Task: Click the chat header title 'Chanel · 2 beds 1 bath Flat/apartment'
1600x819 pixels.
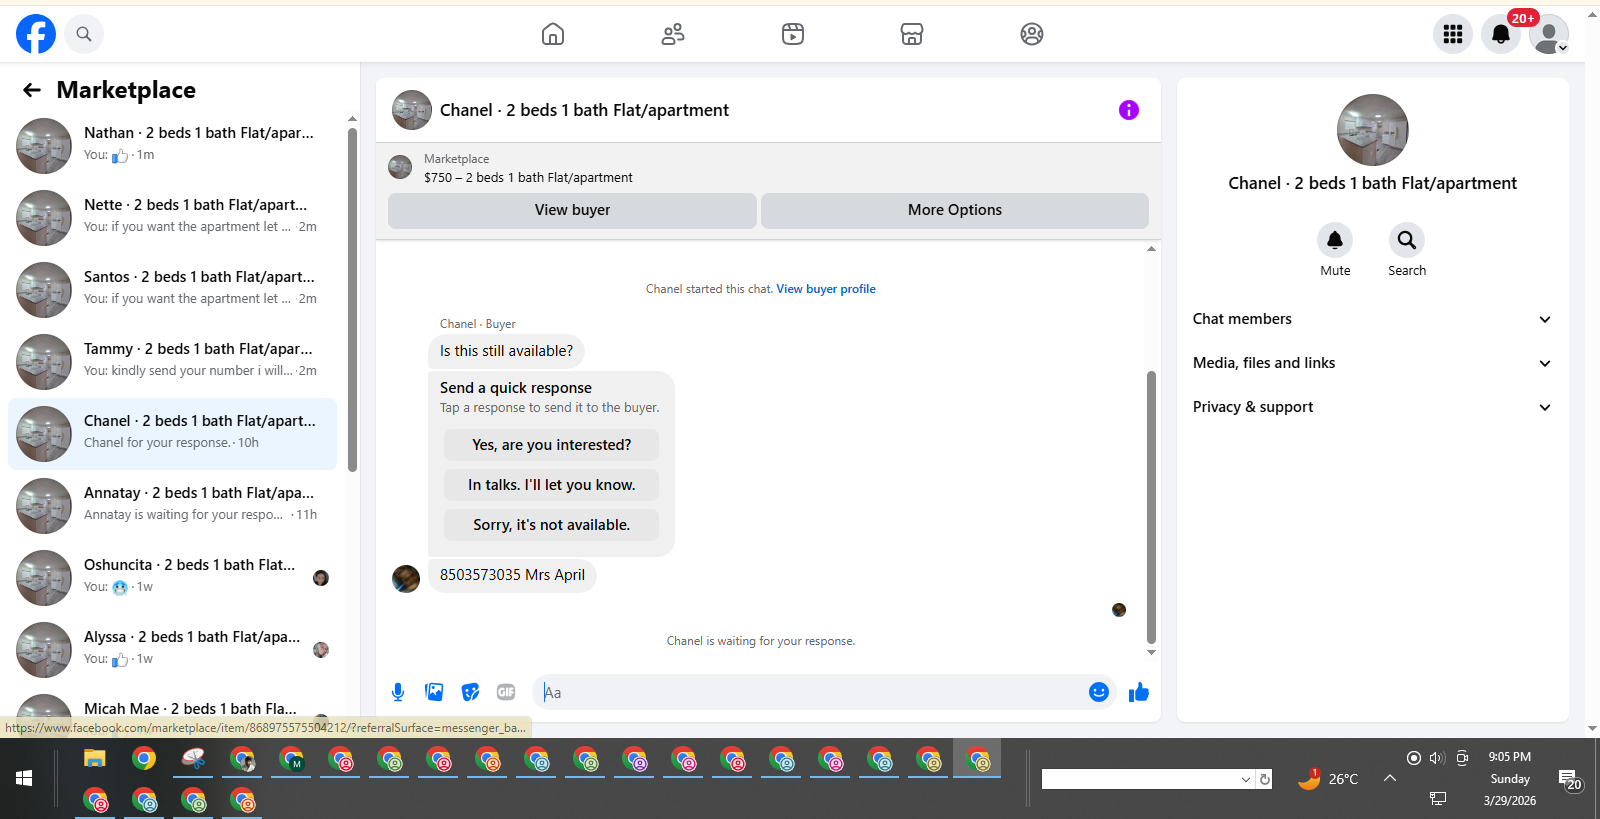Action: (584, 110)
